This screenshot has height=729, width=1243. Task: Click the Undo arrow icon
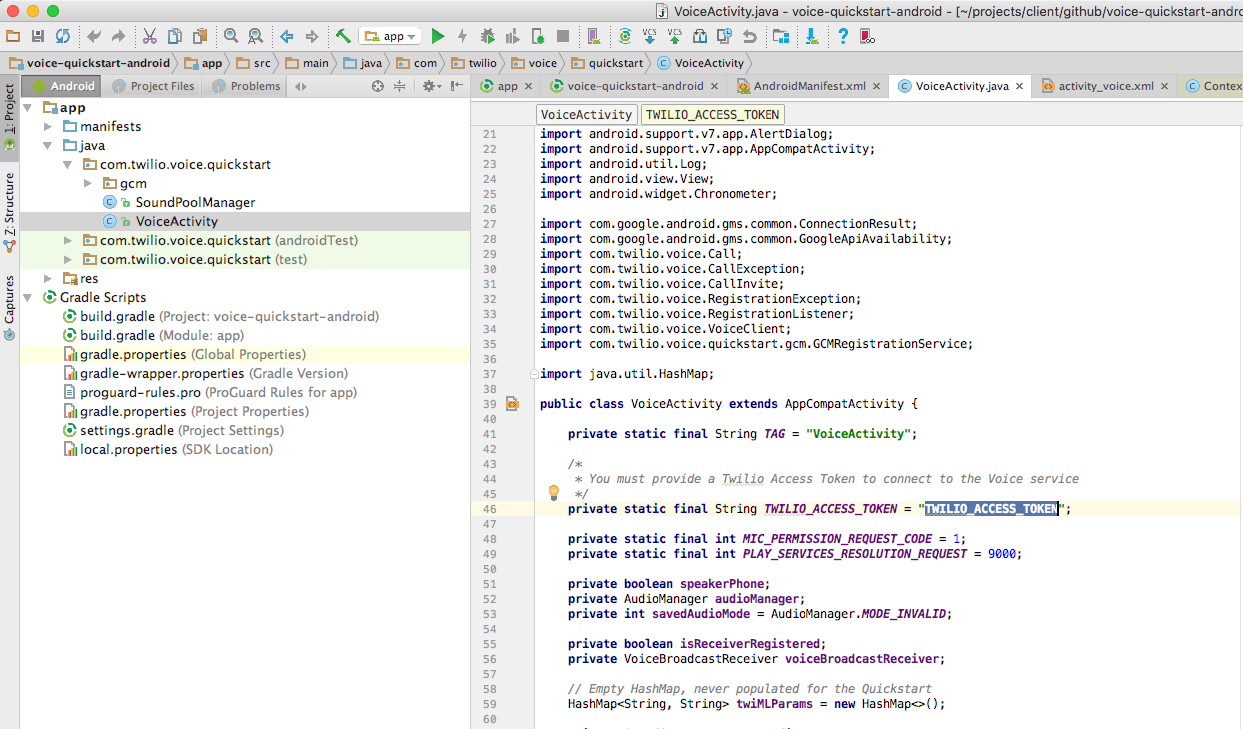click(x=93, y=36)
